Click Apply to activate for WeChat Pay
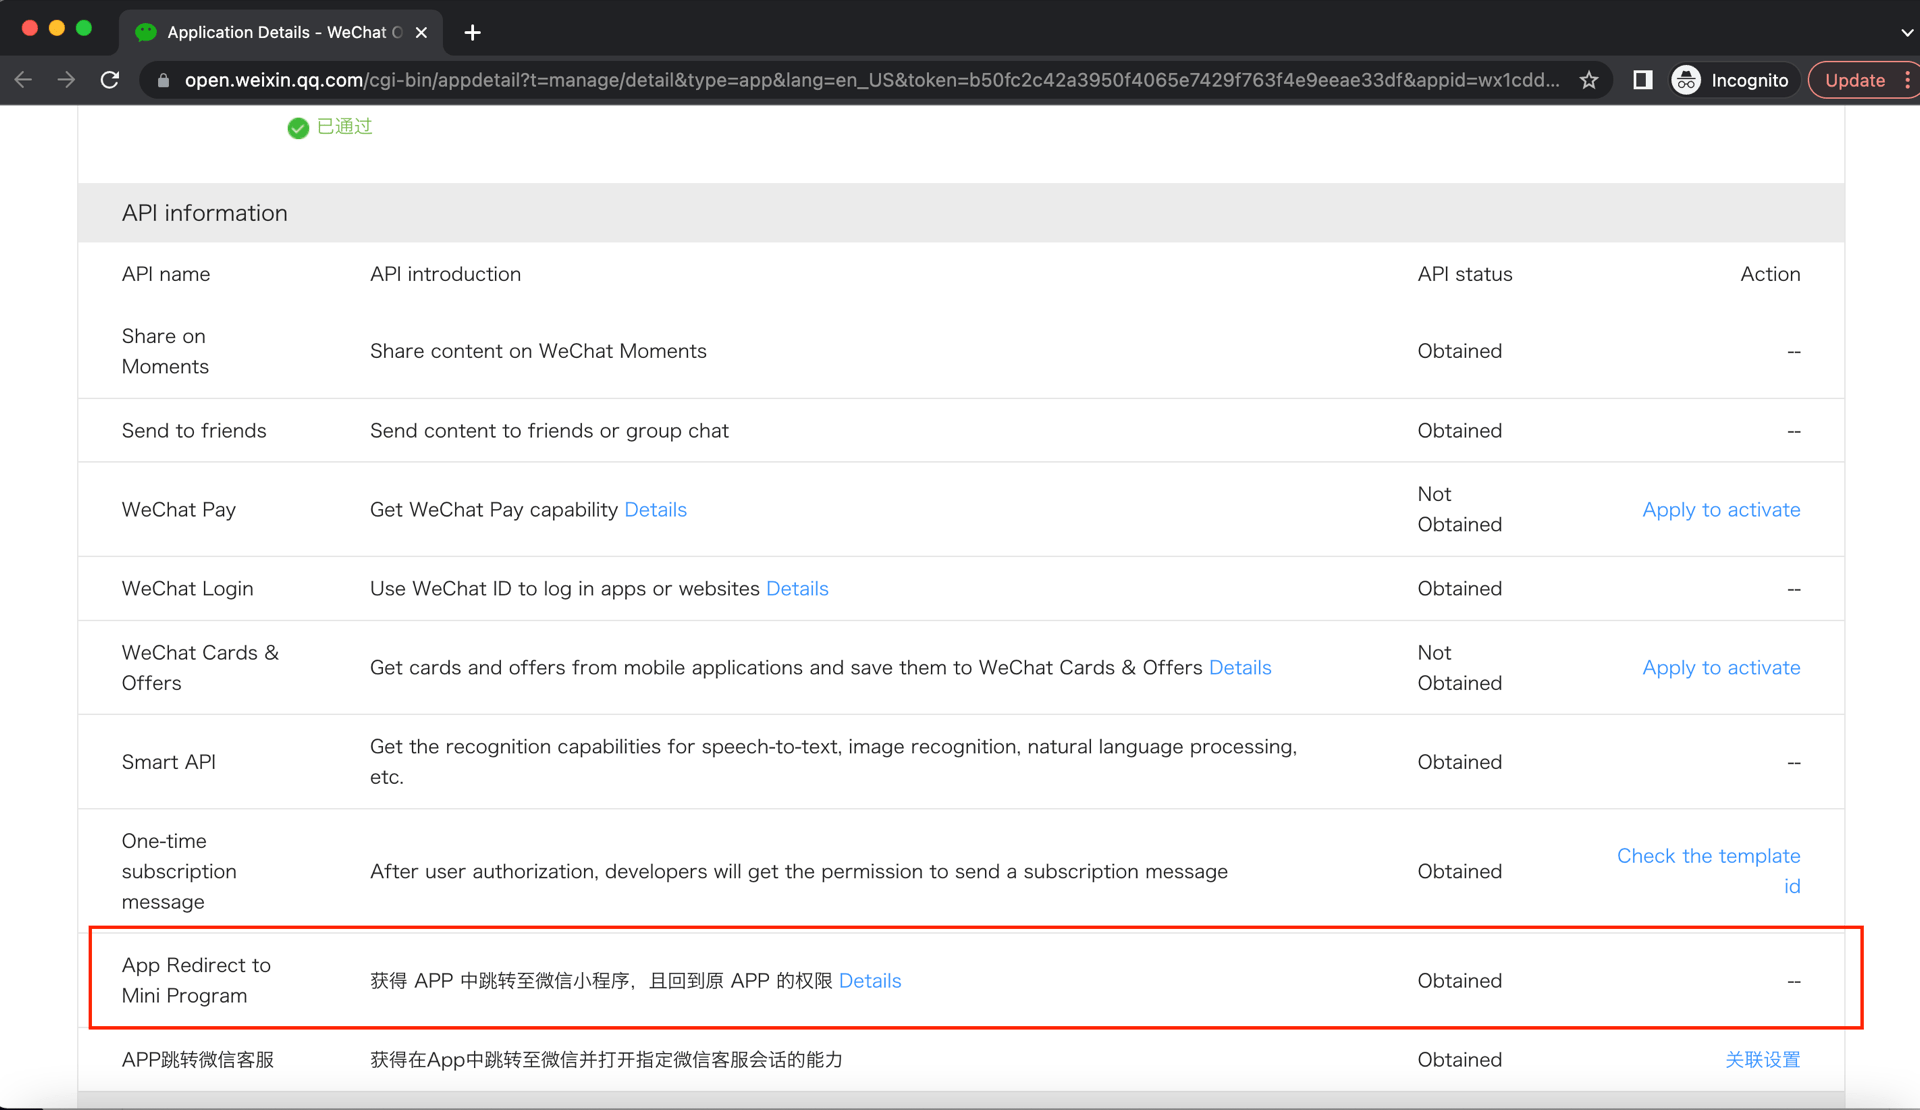The image size is (1920, 1110). 1721,509
